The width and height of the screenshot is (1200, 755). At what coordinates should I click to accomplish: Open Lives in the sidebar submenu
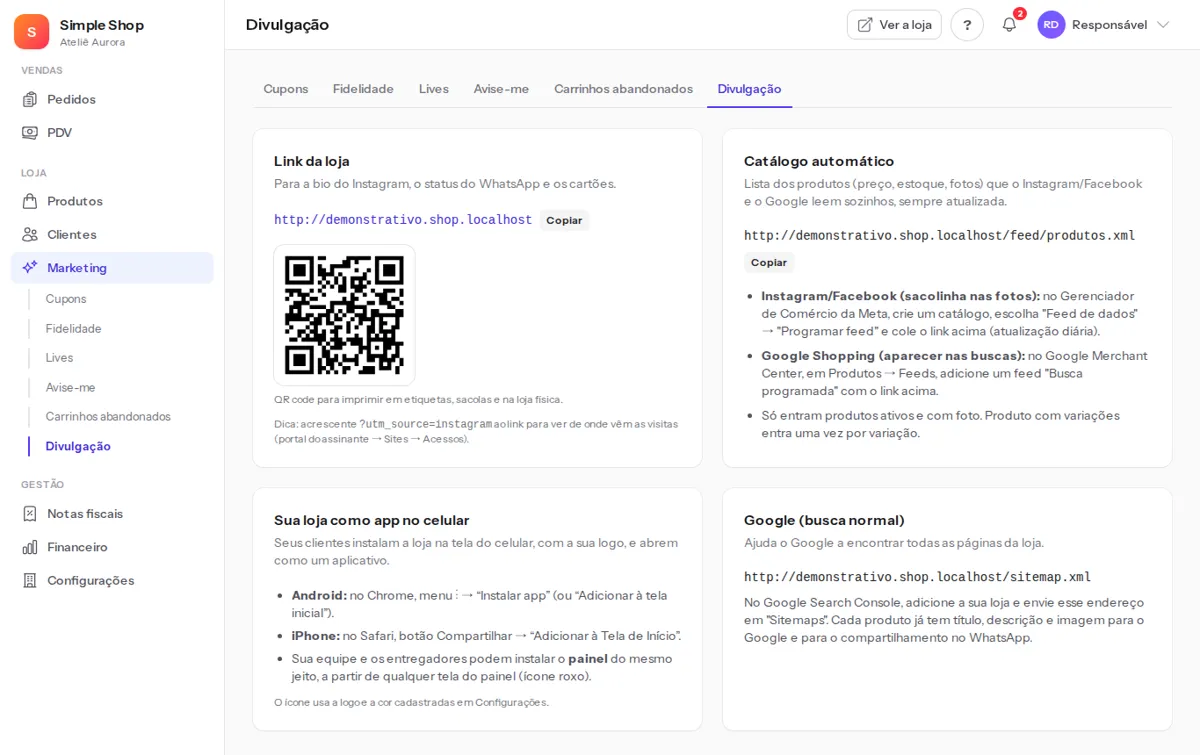point(59,358)
